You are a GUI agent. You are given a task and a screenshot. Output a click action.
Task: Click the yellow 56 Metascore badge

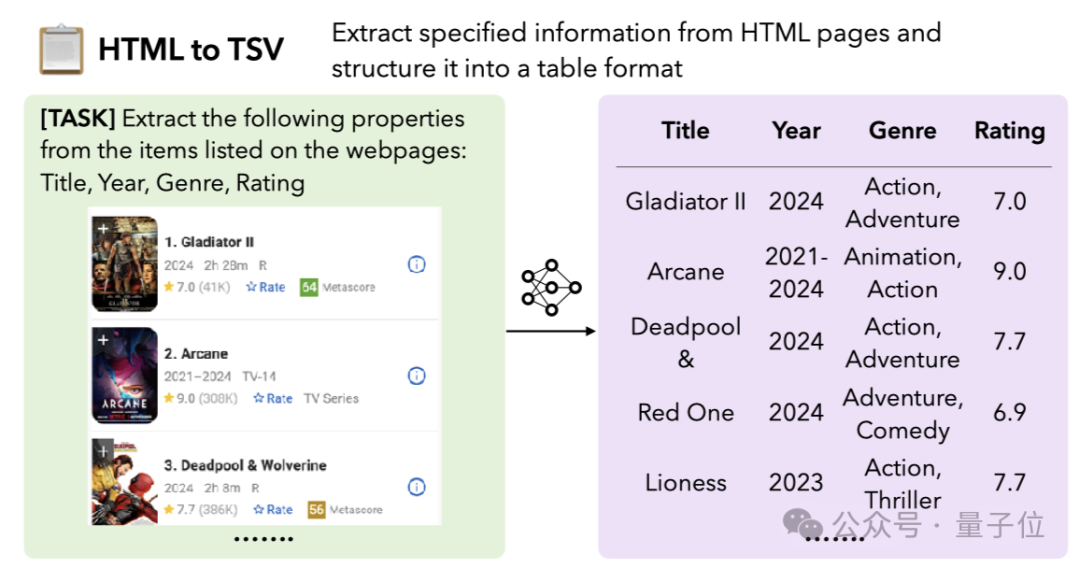(x=316, y=509)
